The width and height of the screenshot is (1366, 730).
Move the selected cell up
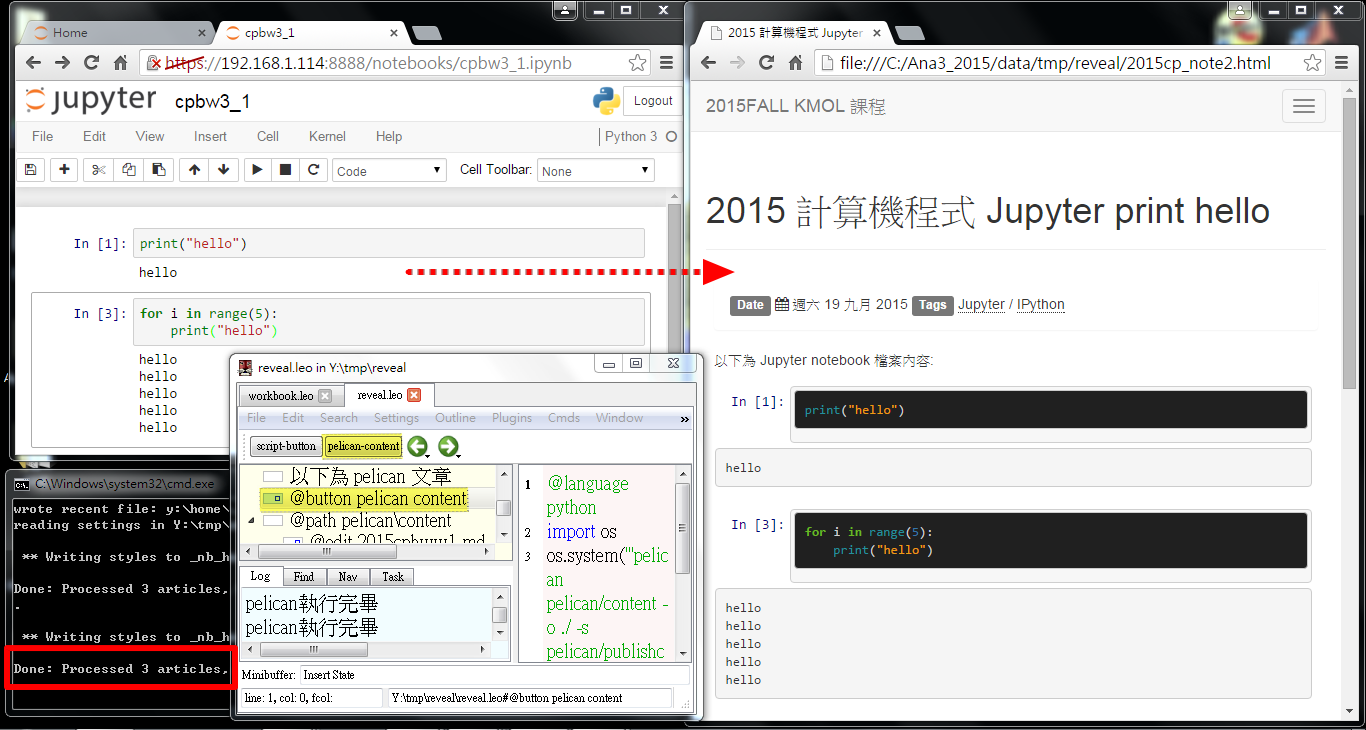[x=194, y=170]
